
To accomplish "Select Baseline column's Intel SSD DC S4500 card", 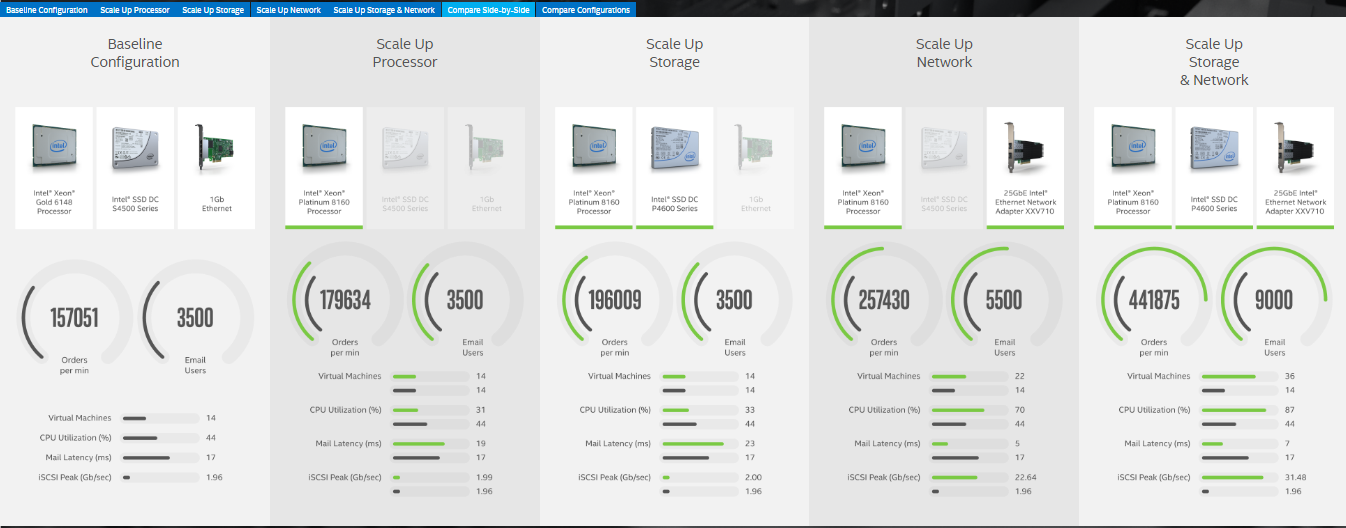I will pos(135,168).
